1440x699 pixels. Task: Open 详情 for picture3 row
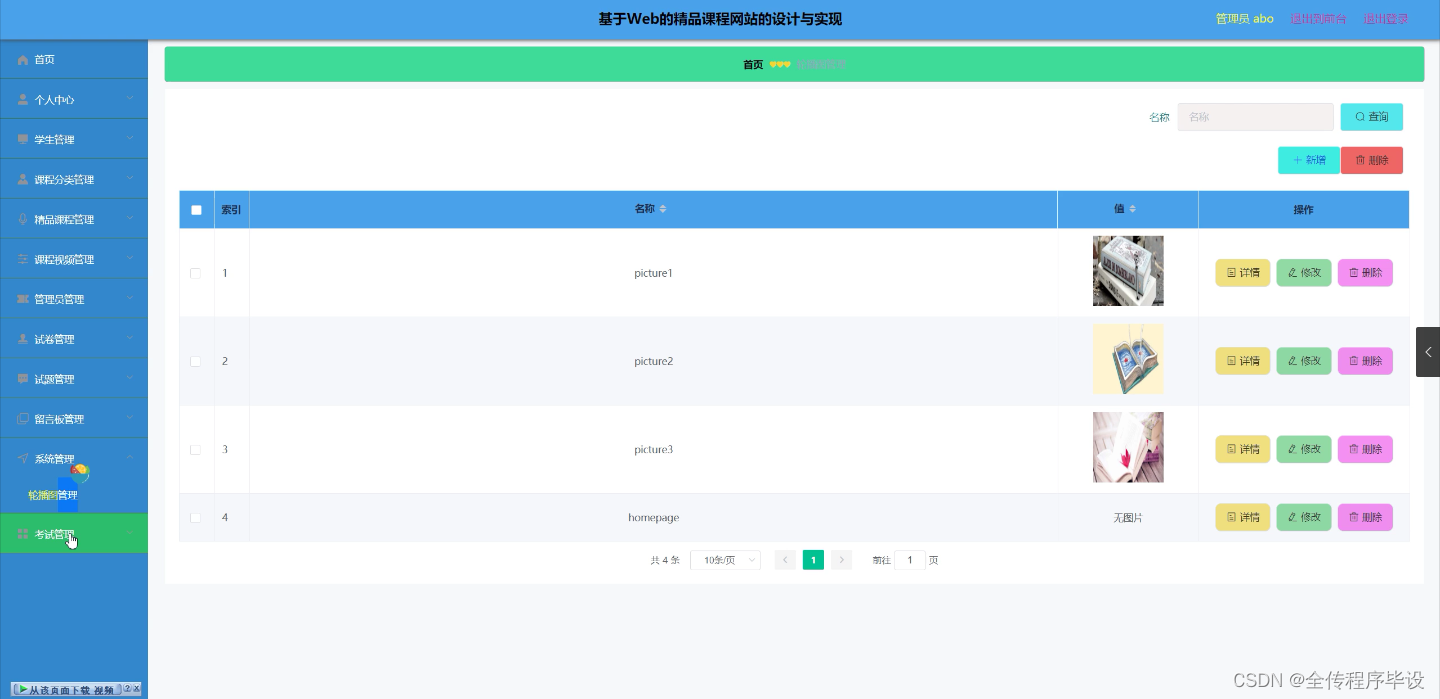tap(1242, 449)
